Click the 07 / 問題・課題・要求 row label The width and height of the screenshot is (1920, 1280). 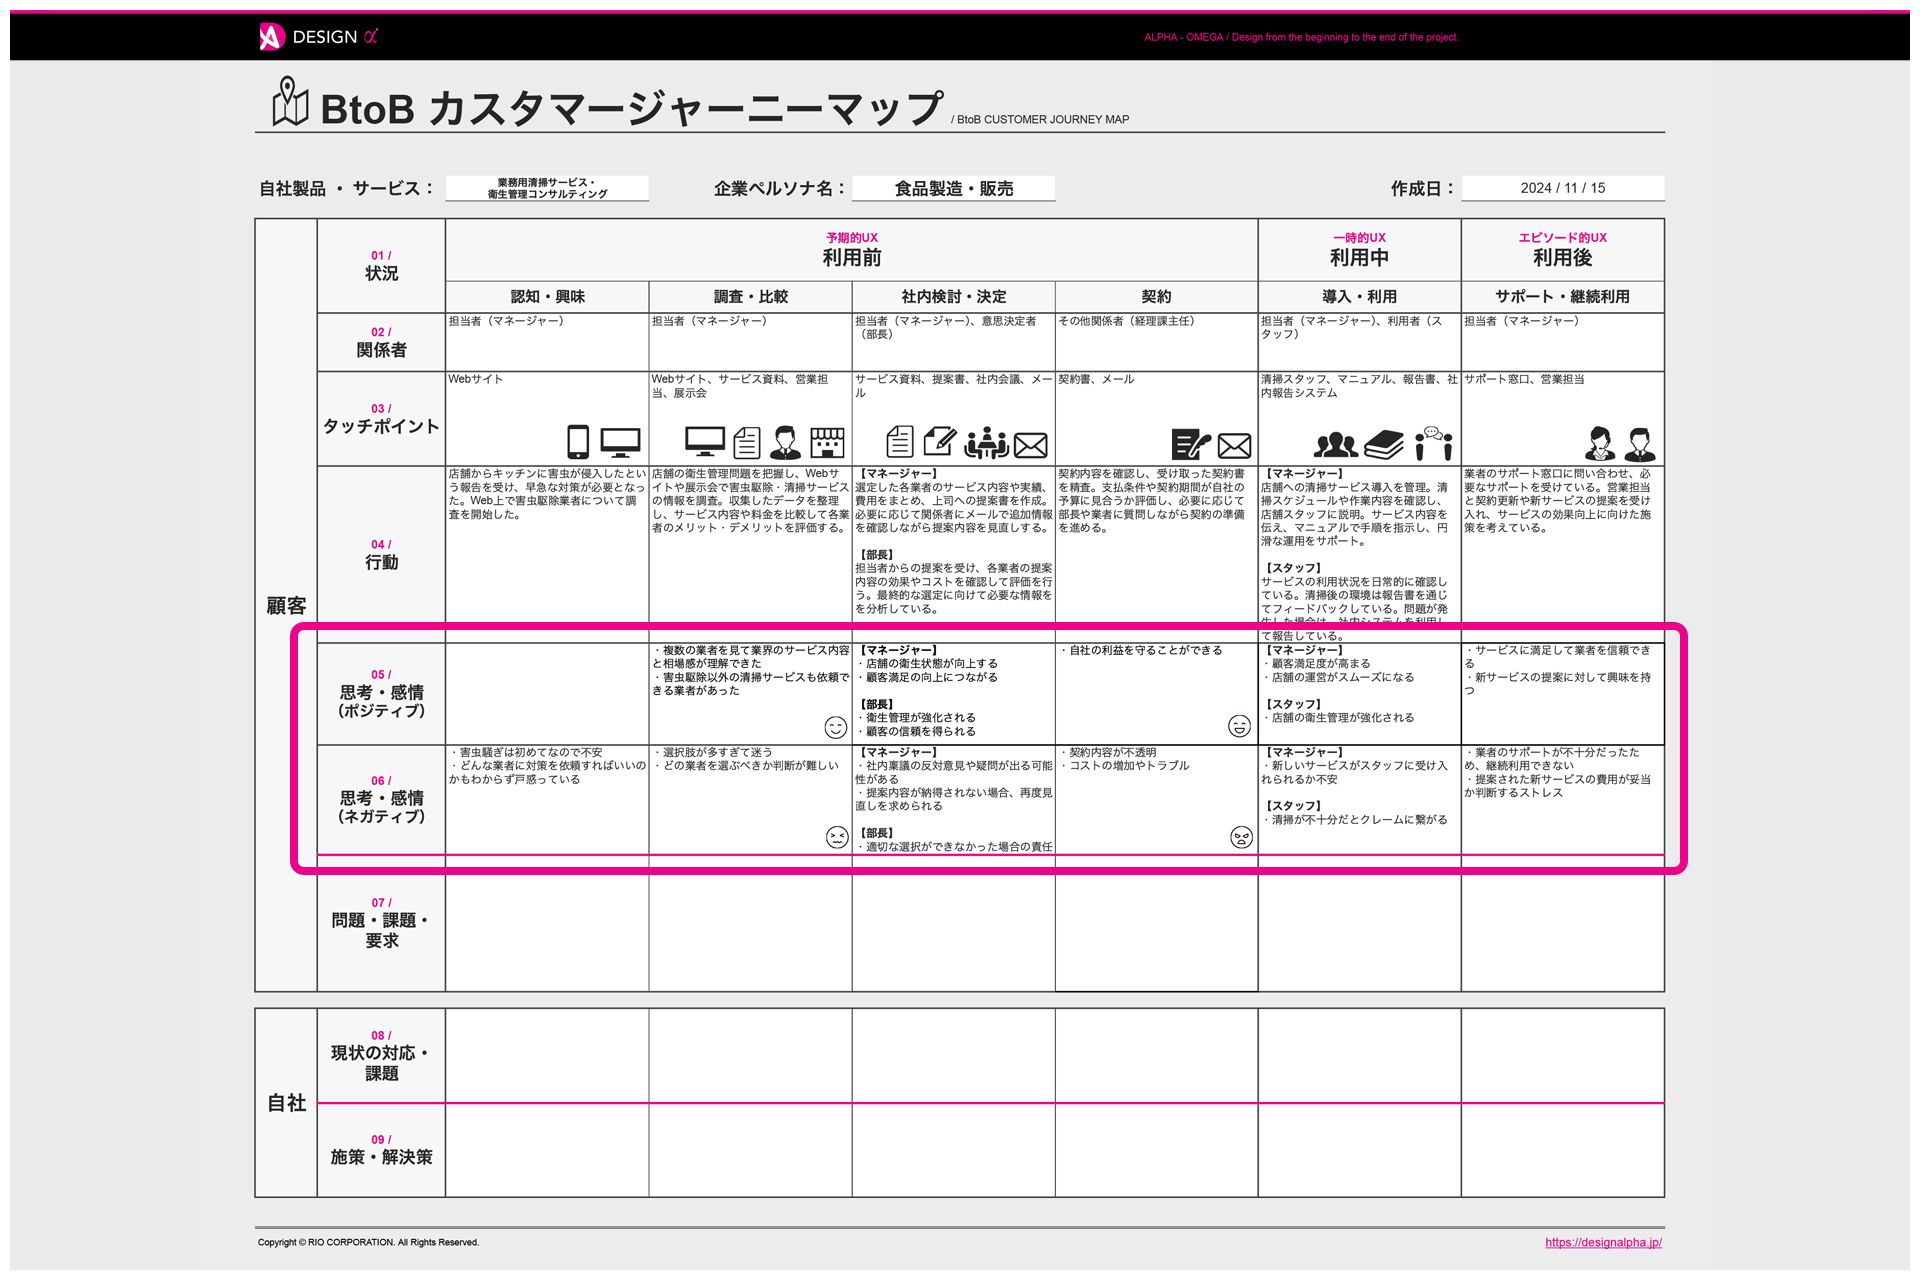click(x=381, y=923)
